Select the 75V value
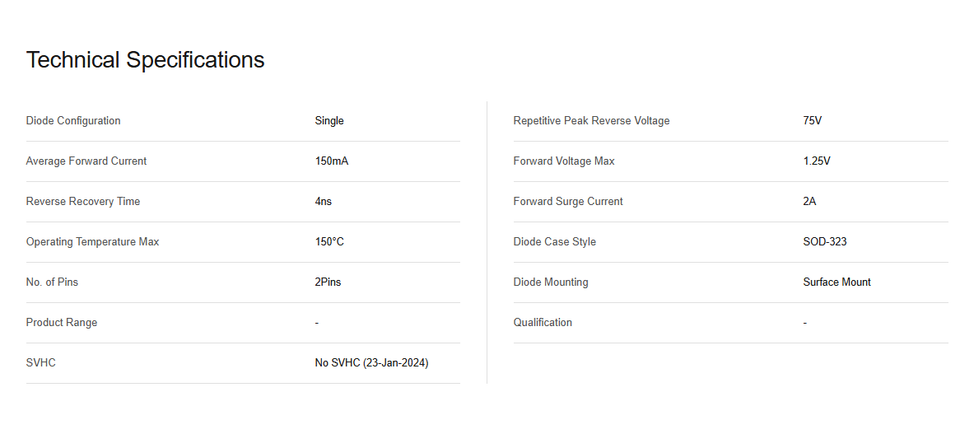Image resolution: width=960 pixels, height=434 pixels. [x=812, y=121]
